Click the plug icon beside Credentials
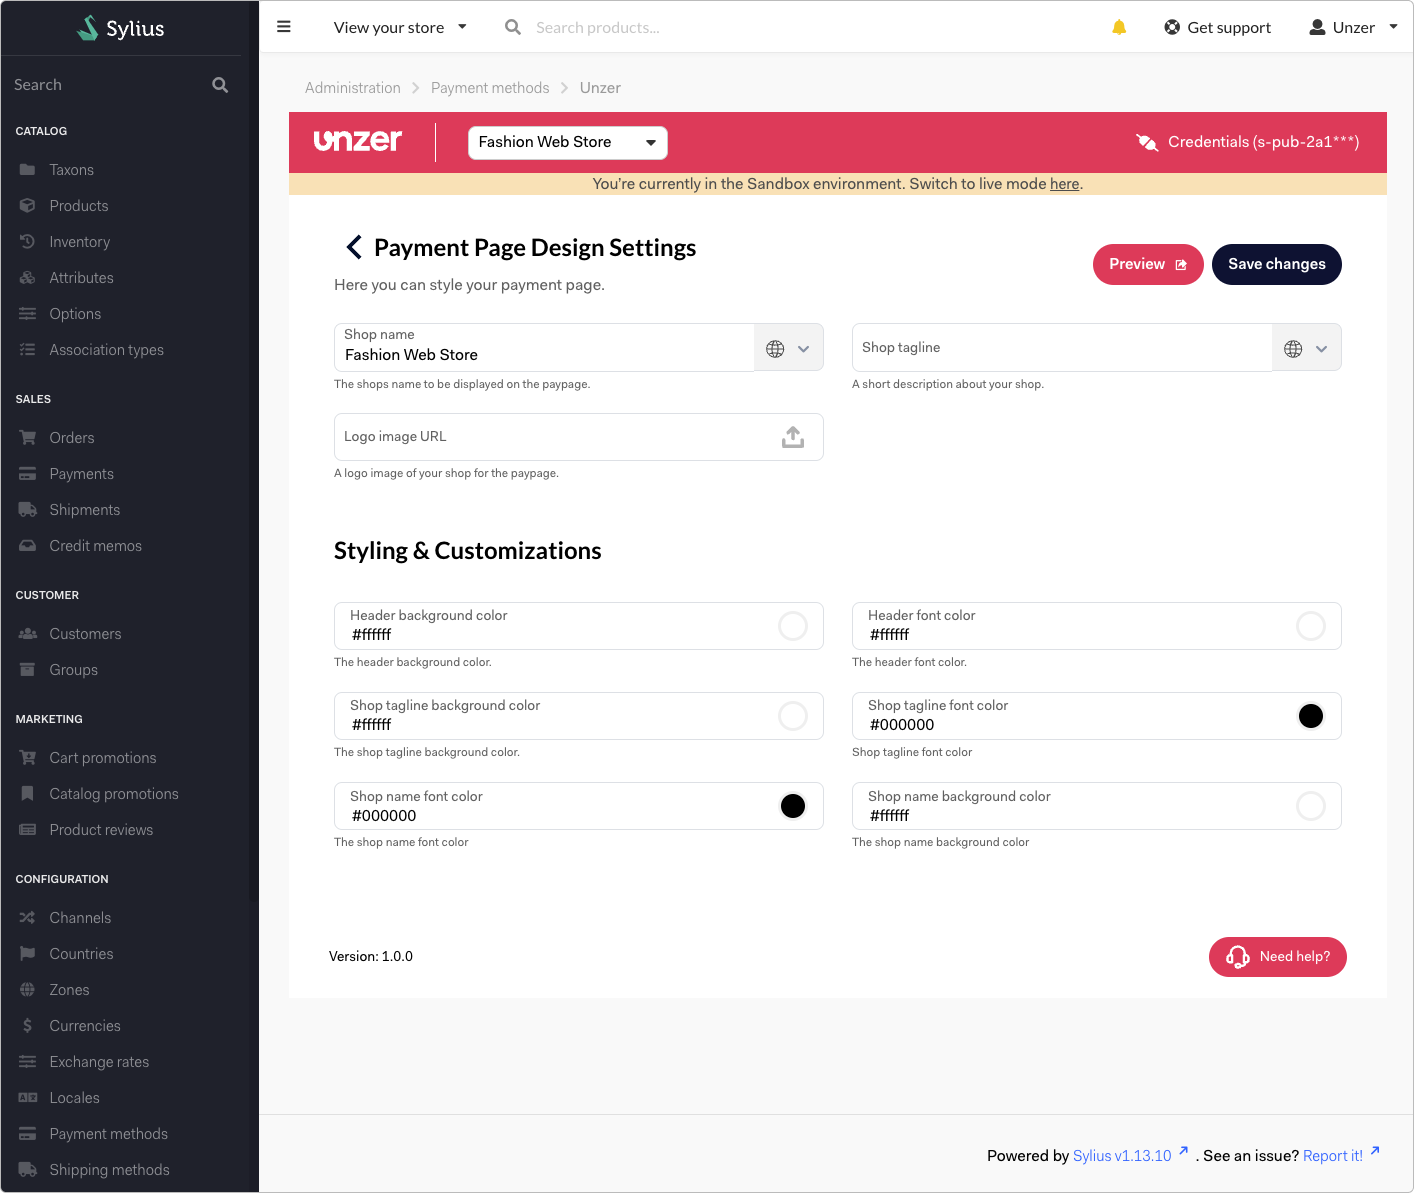The height and width of the screenshot is (1193, 1414). click(1147, 142)
